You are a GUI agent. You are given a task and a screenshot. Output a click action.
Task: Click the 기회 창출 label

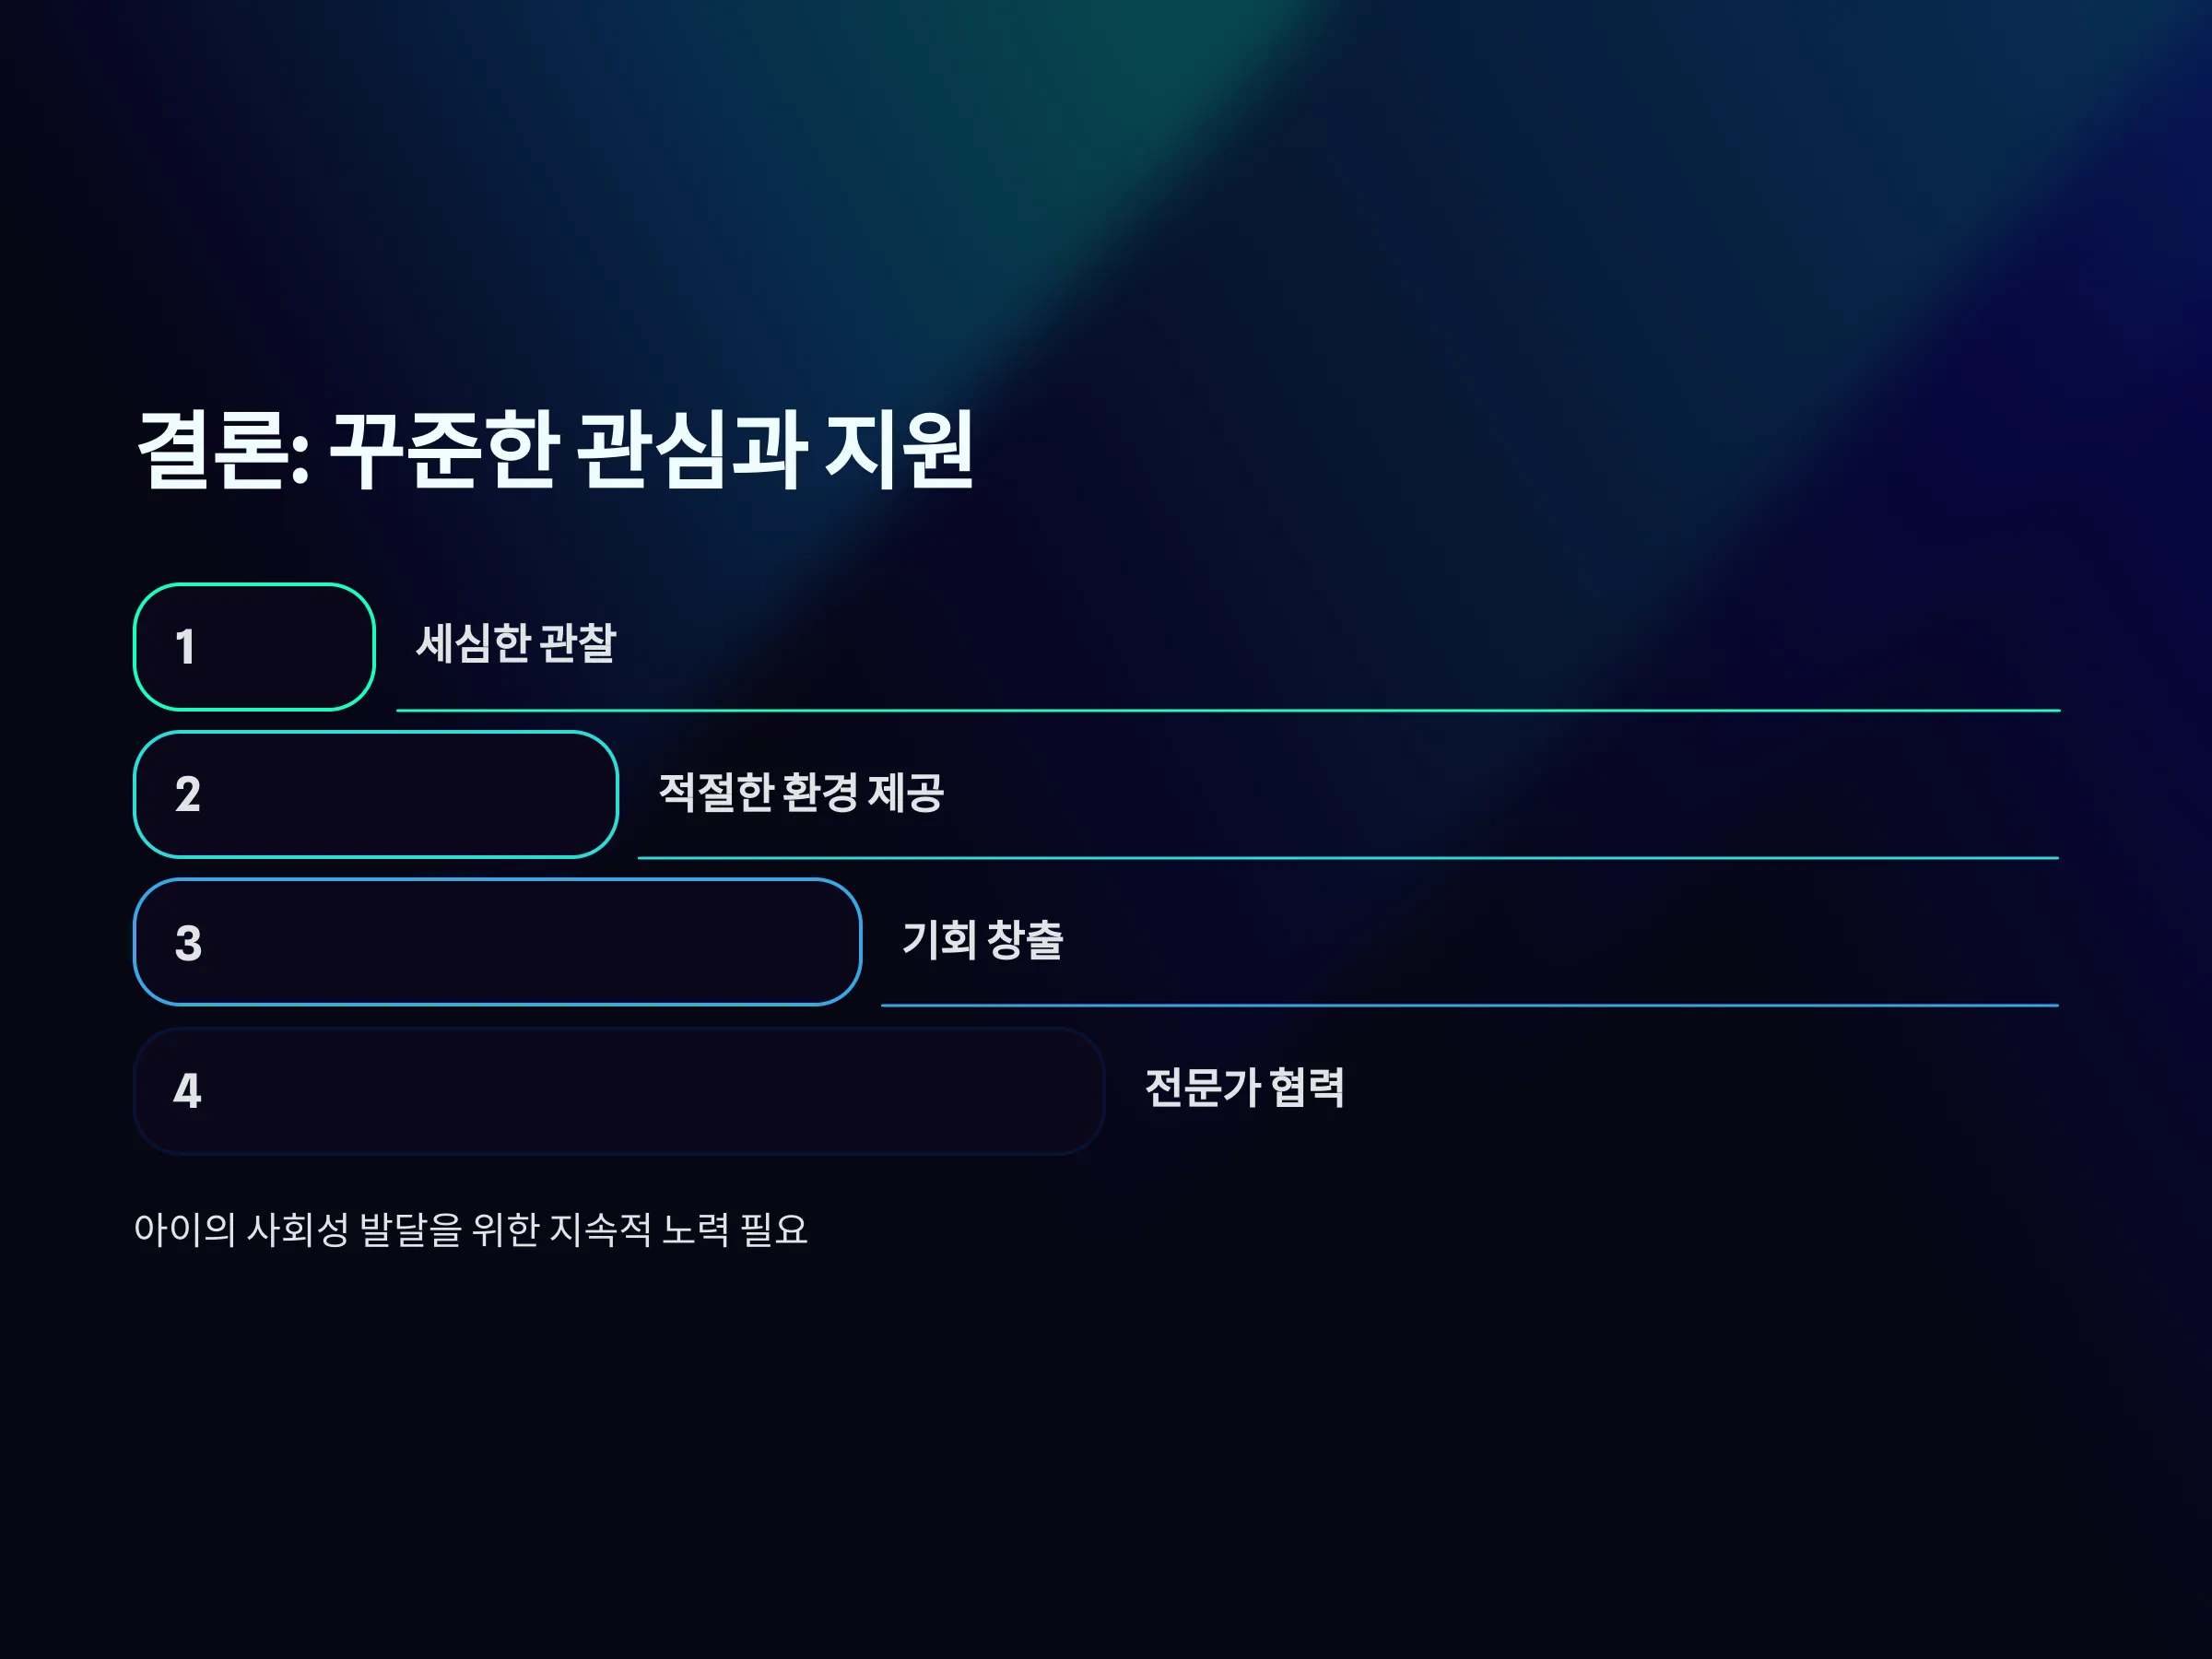click(982, 940)
